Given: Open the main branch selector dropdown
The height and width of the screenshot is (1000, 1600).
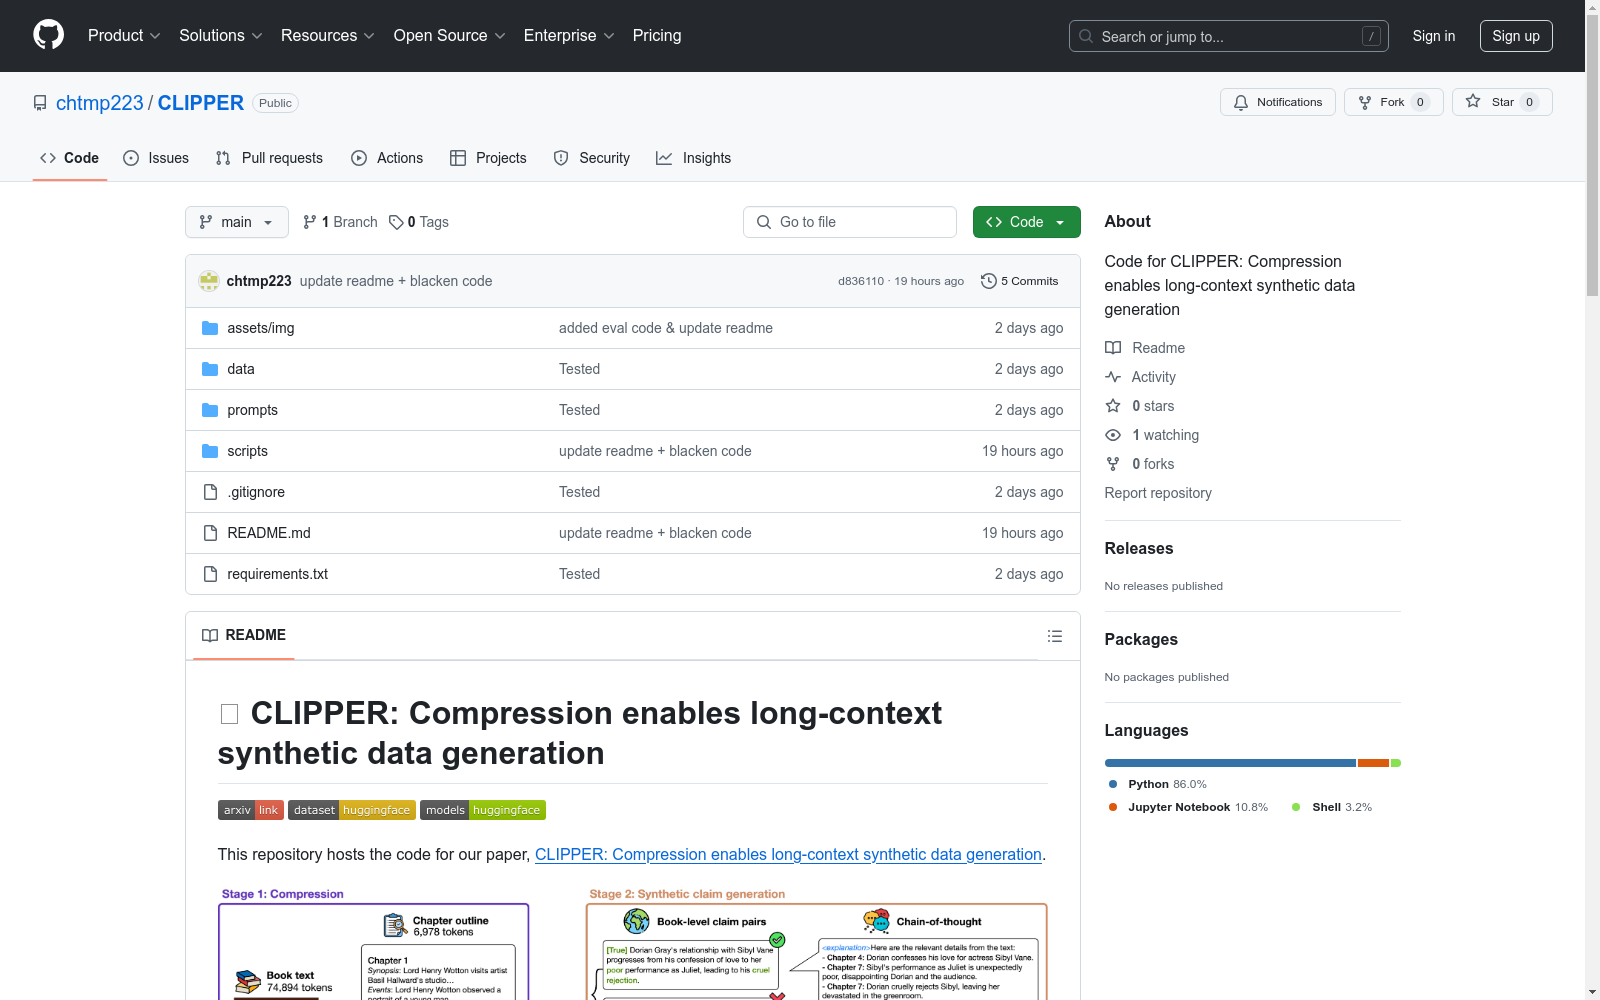Looking at the screenshot, I should tap(237, 222).
